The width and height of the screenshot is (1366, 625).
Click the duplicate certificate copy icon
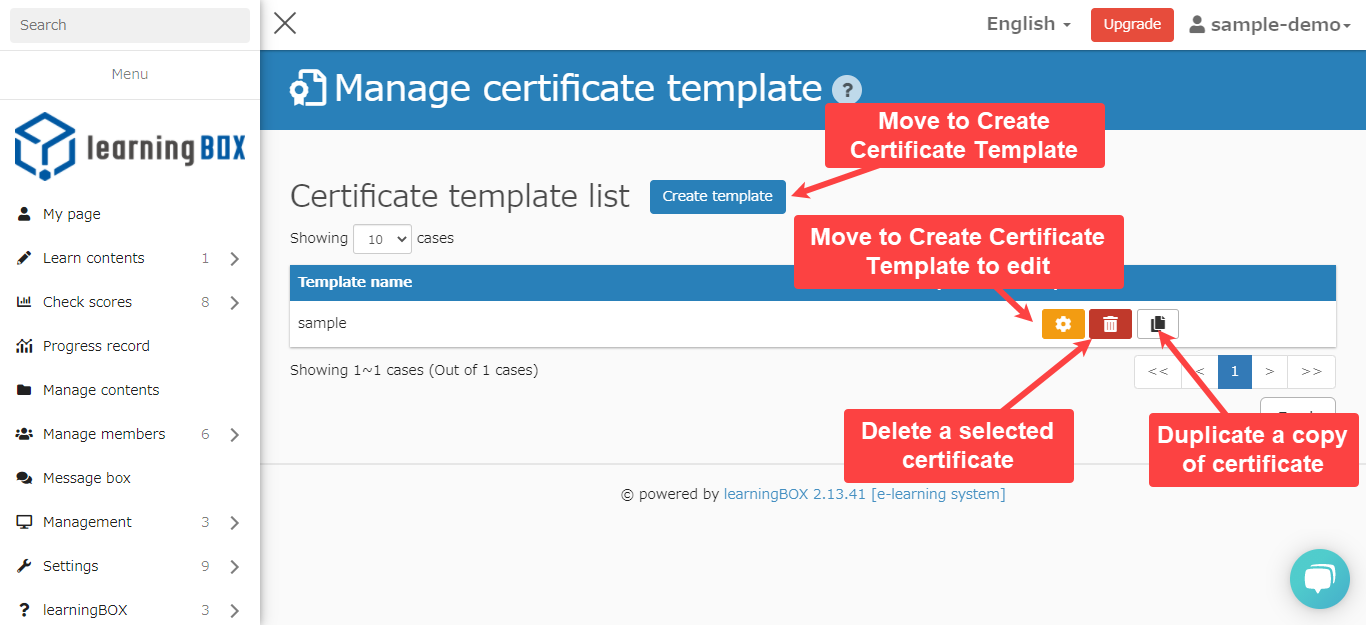point(1158,324)
